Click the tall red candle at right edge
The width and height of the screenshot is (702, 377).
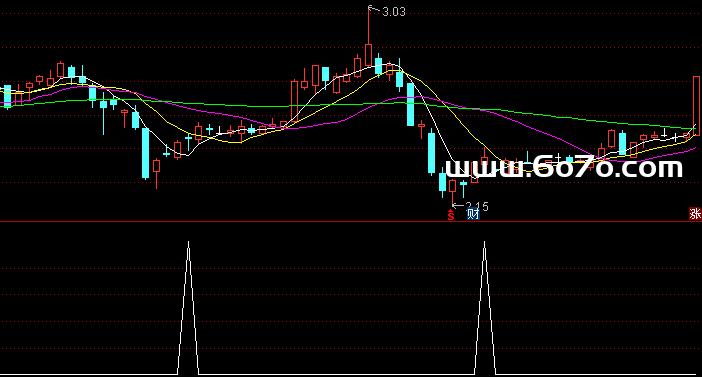point(696,106)
